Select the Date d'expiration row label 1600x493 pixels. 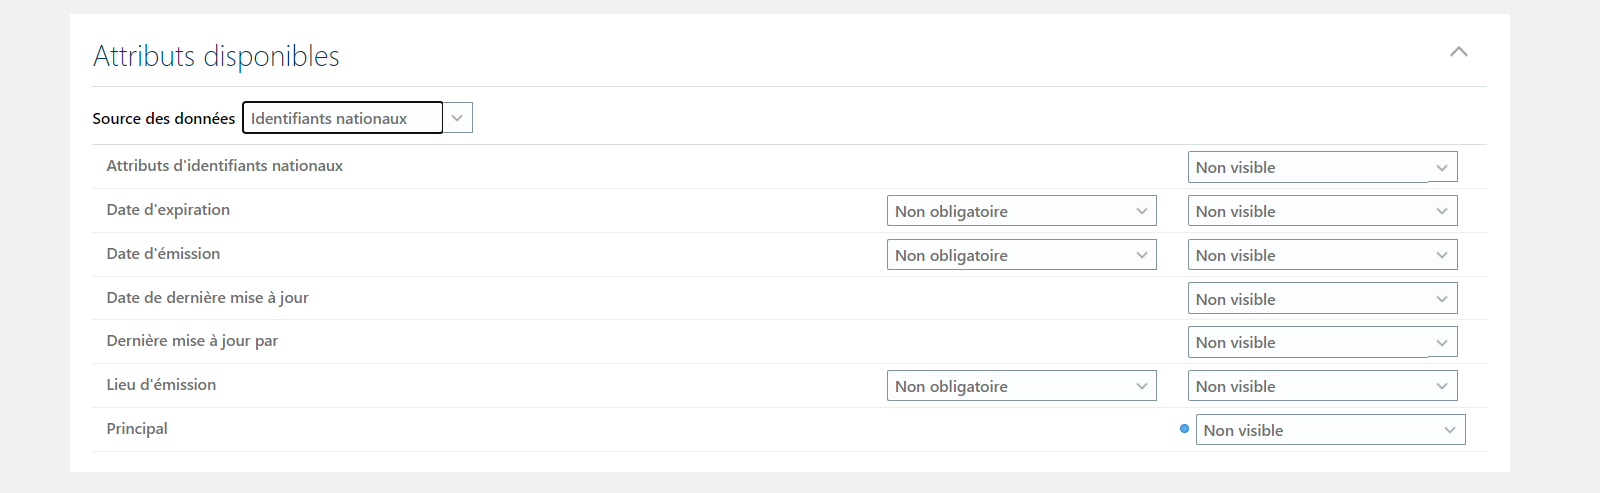coord(168,210)
